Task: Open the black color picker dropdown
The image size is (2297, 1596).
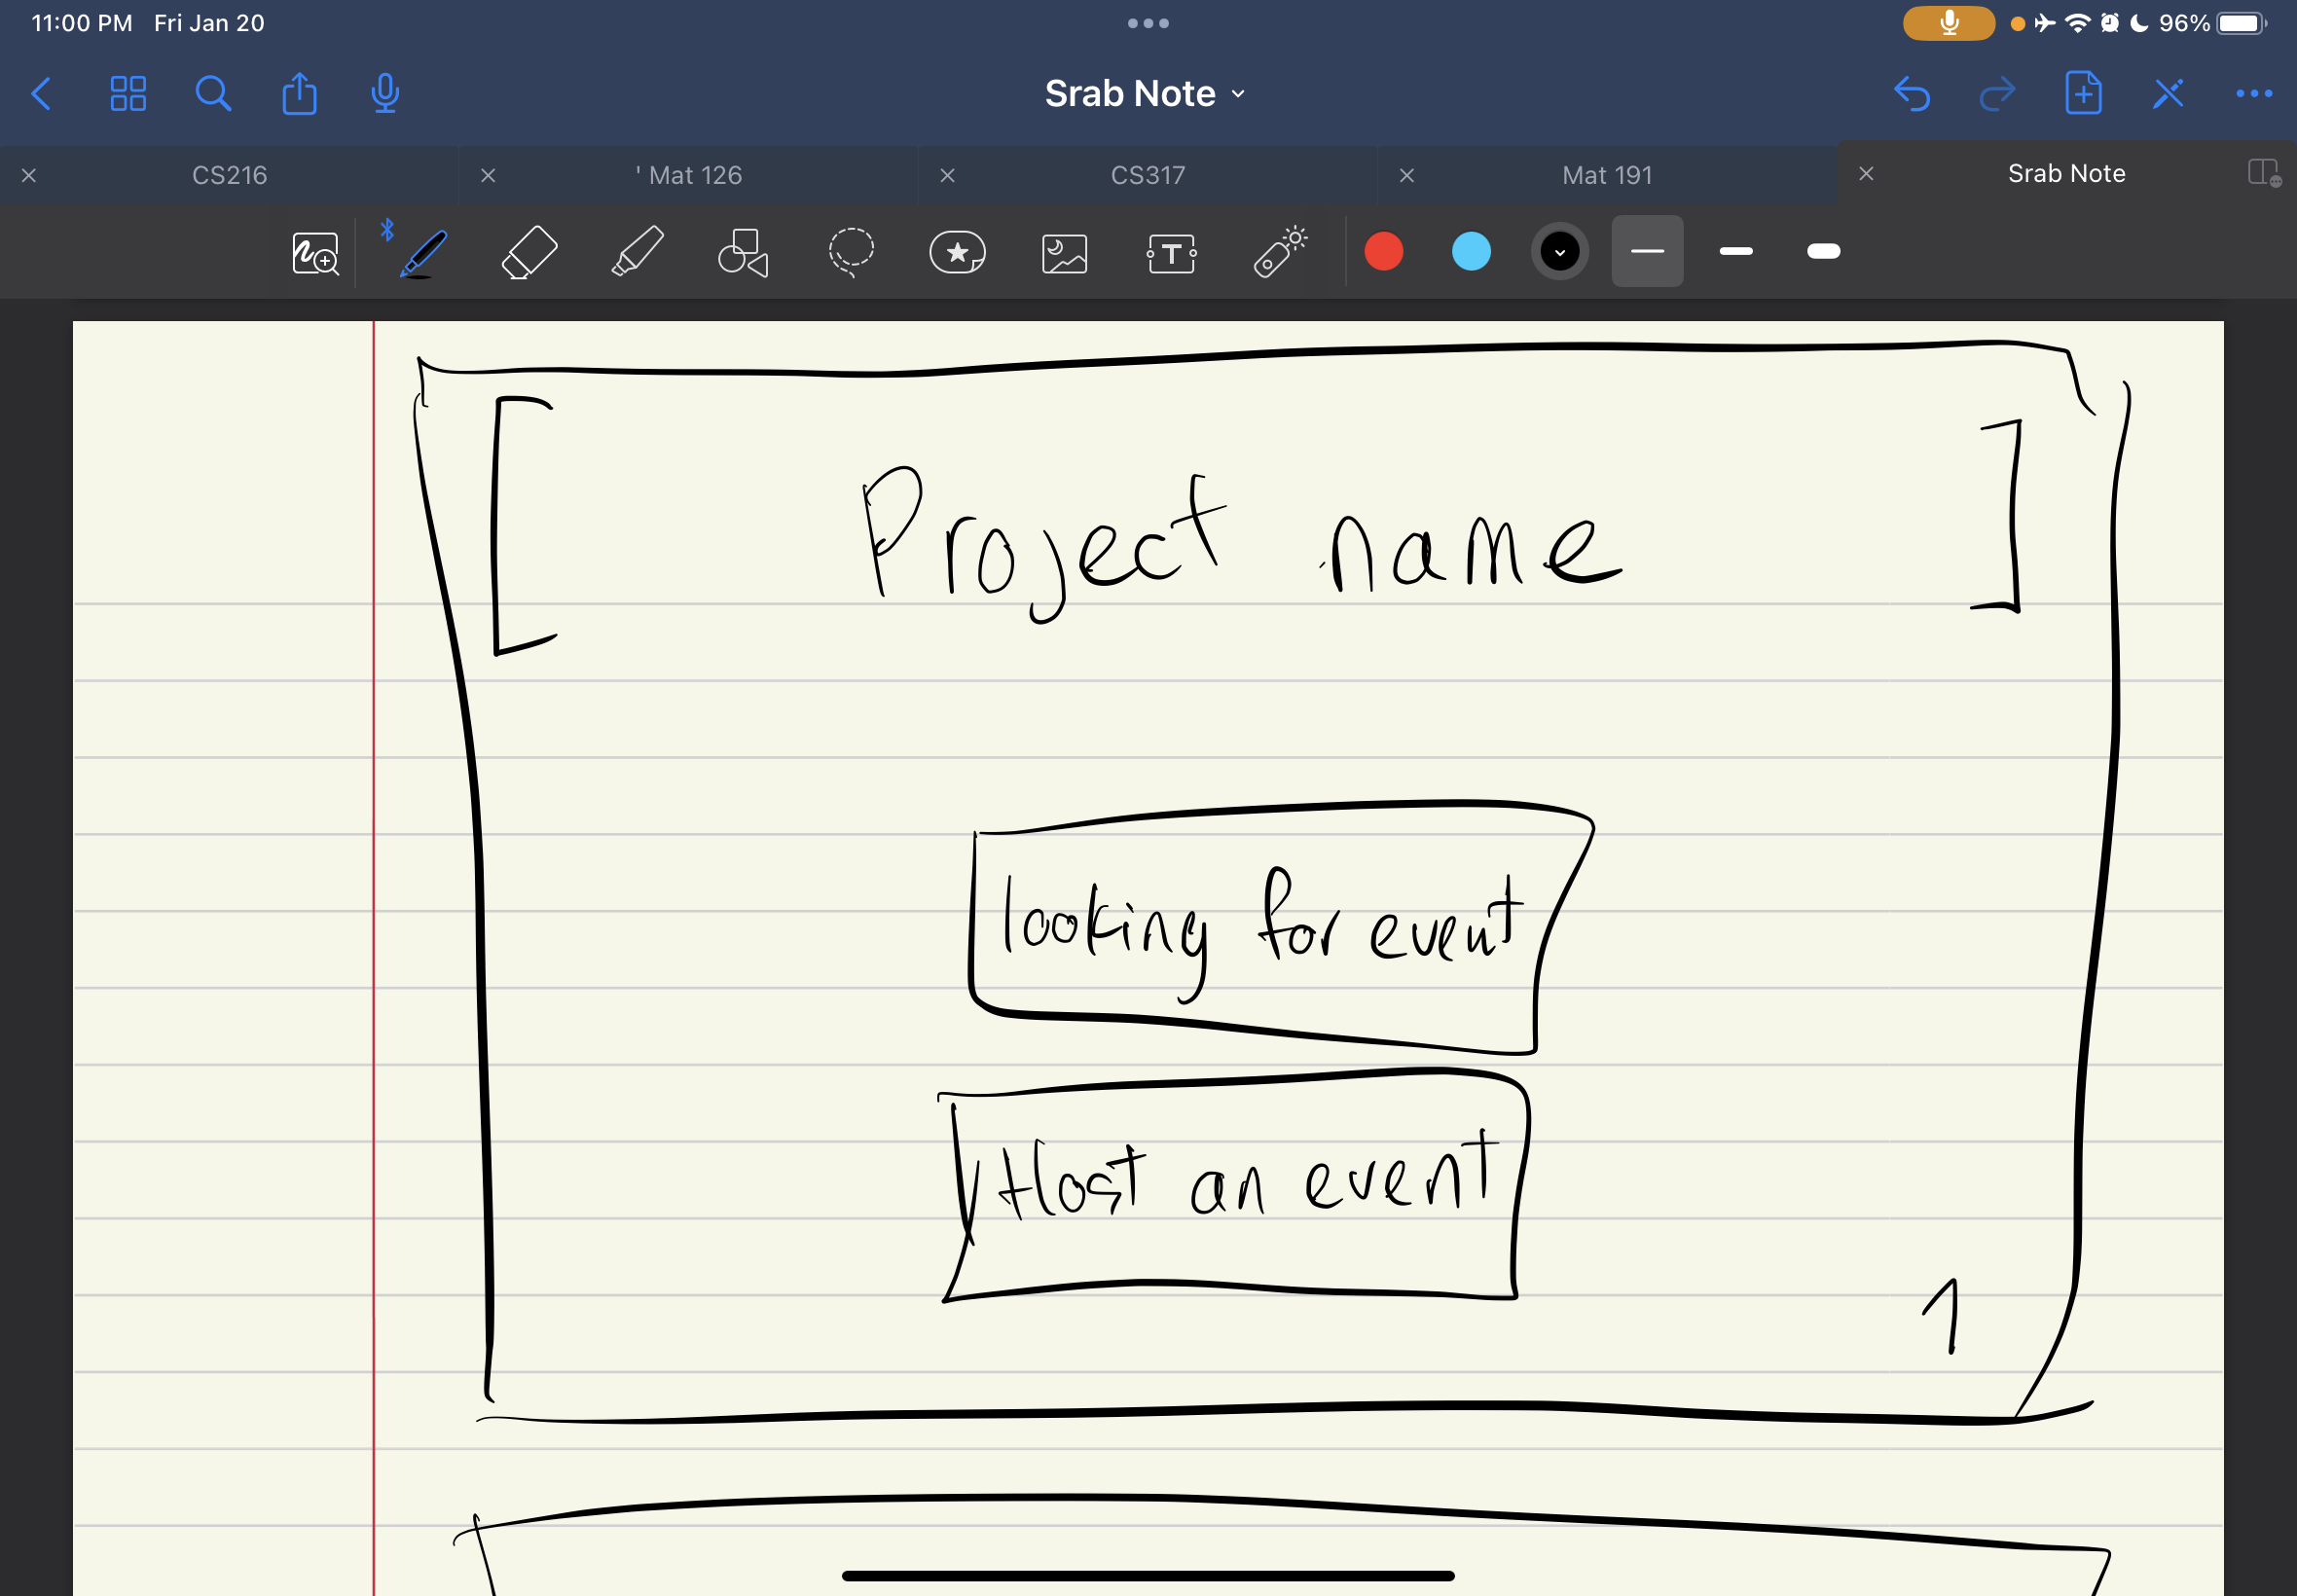Action: point(1559,252)
